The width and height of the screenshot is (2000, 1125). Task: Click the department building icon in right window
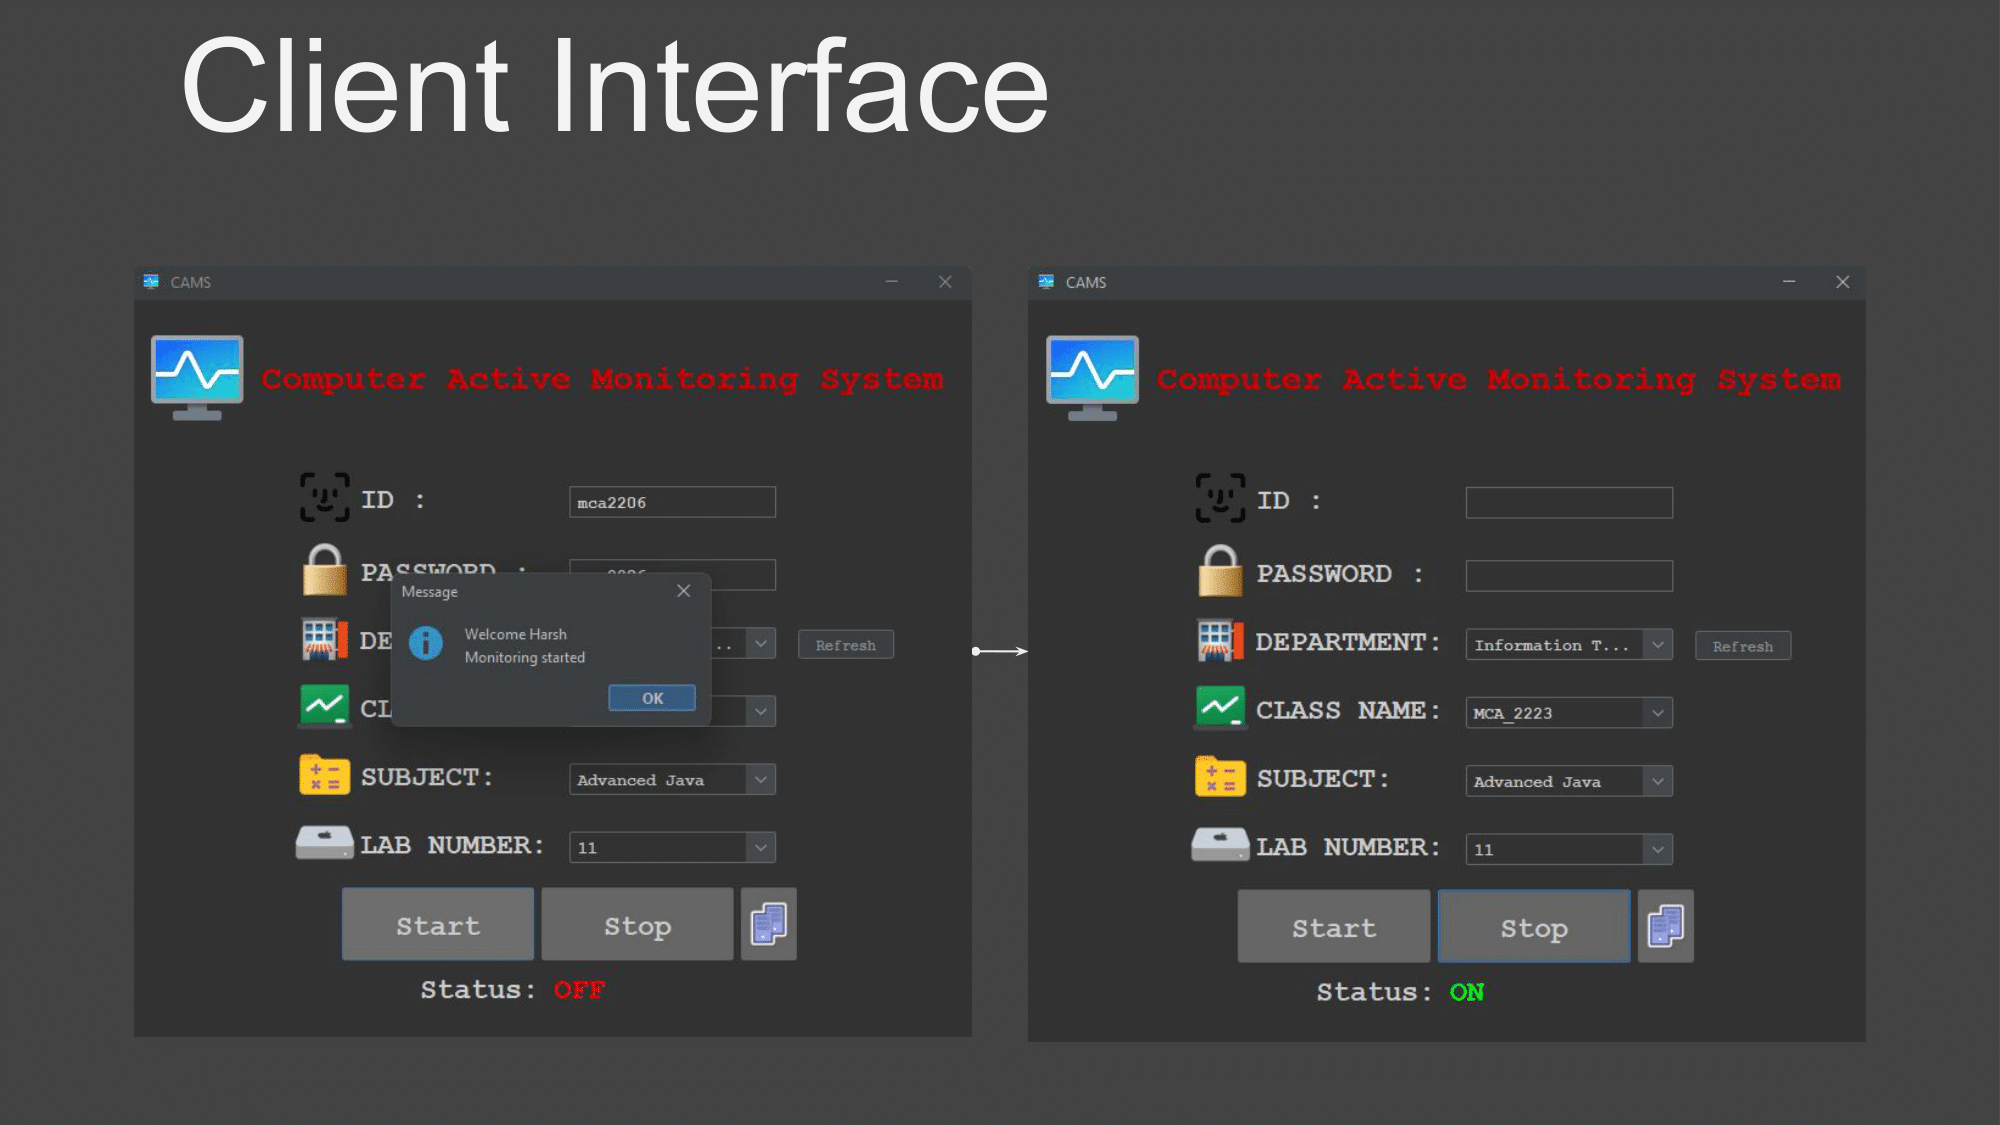1220,640
